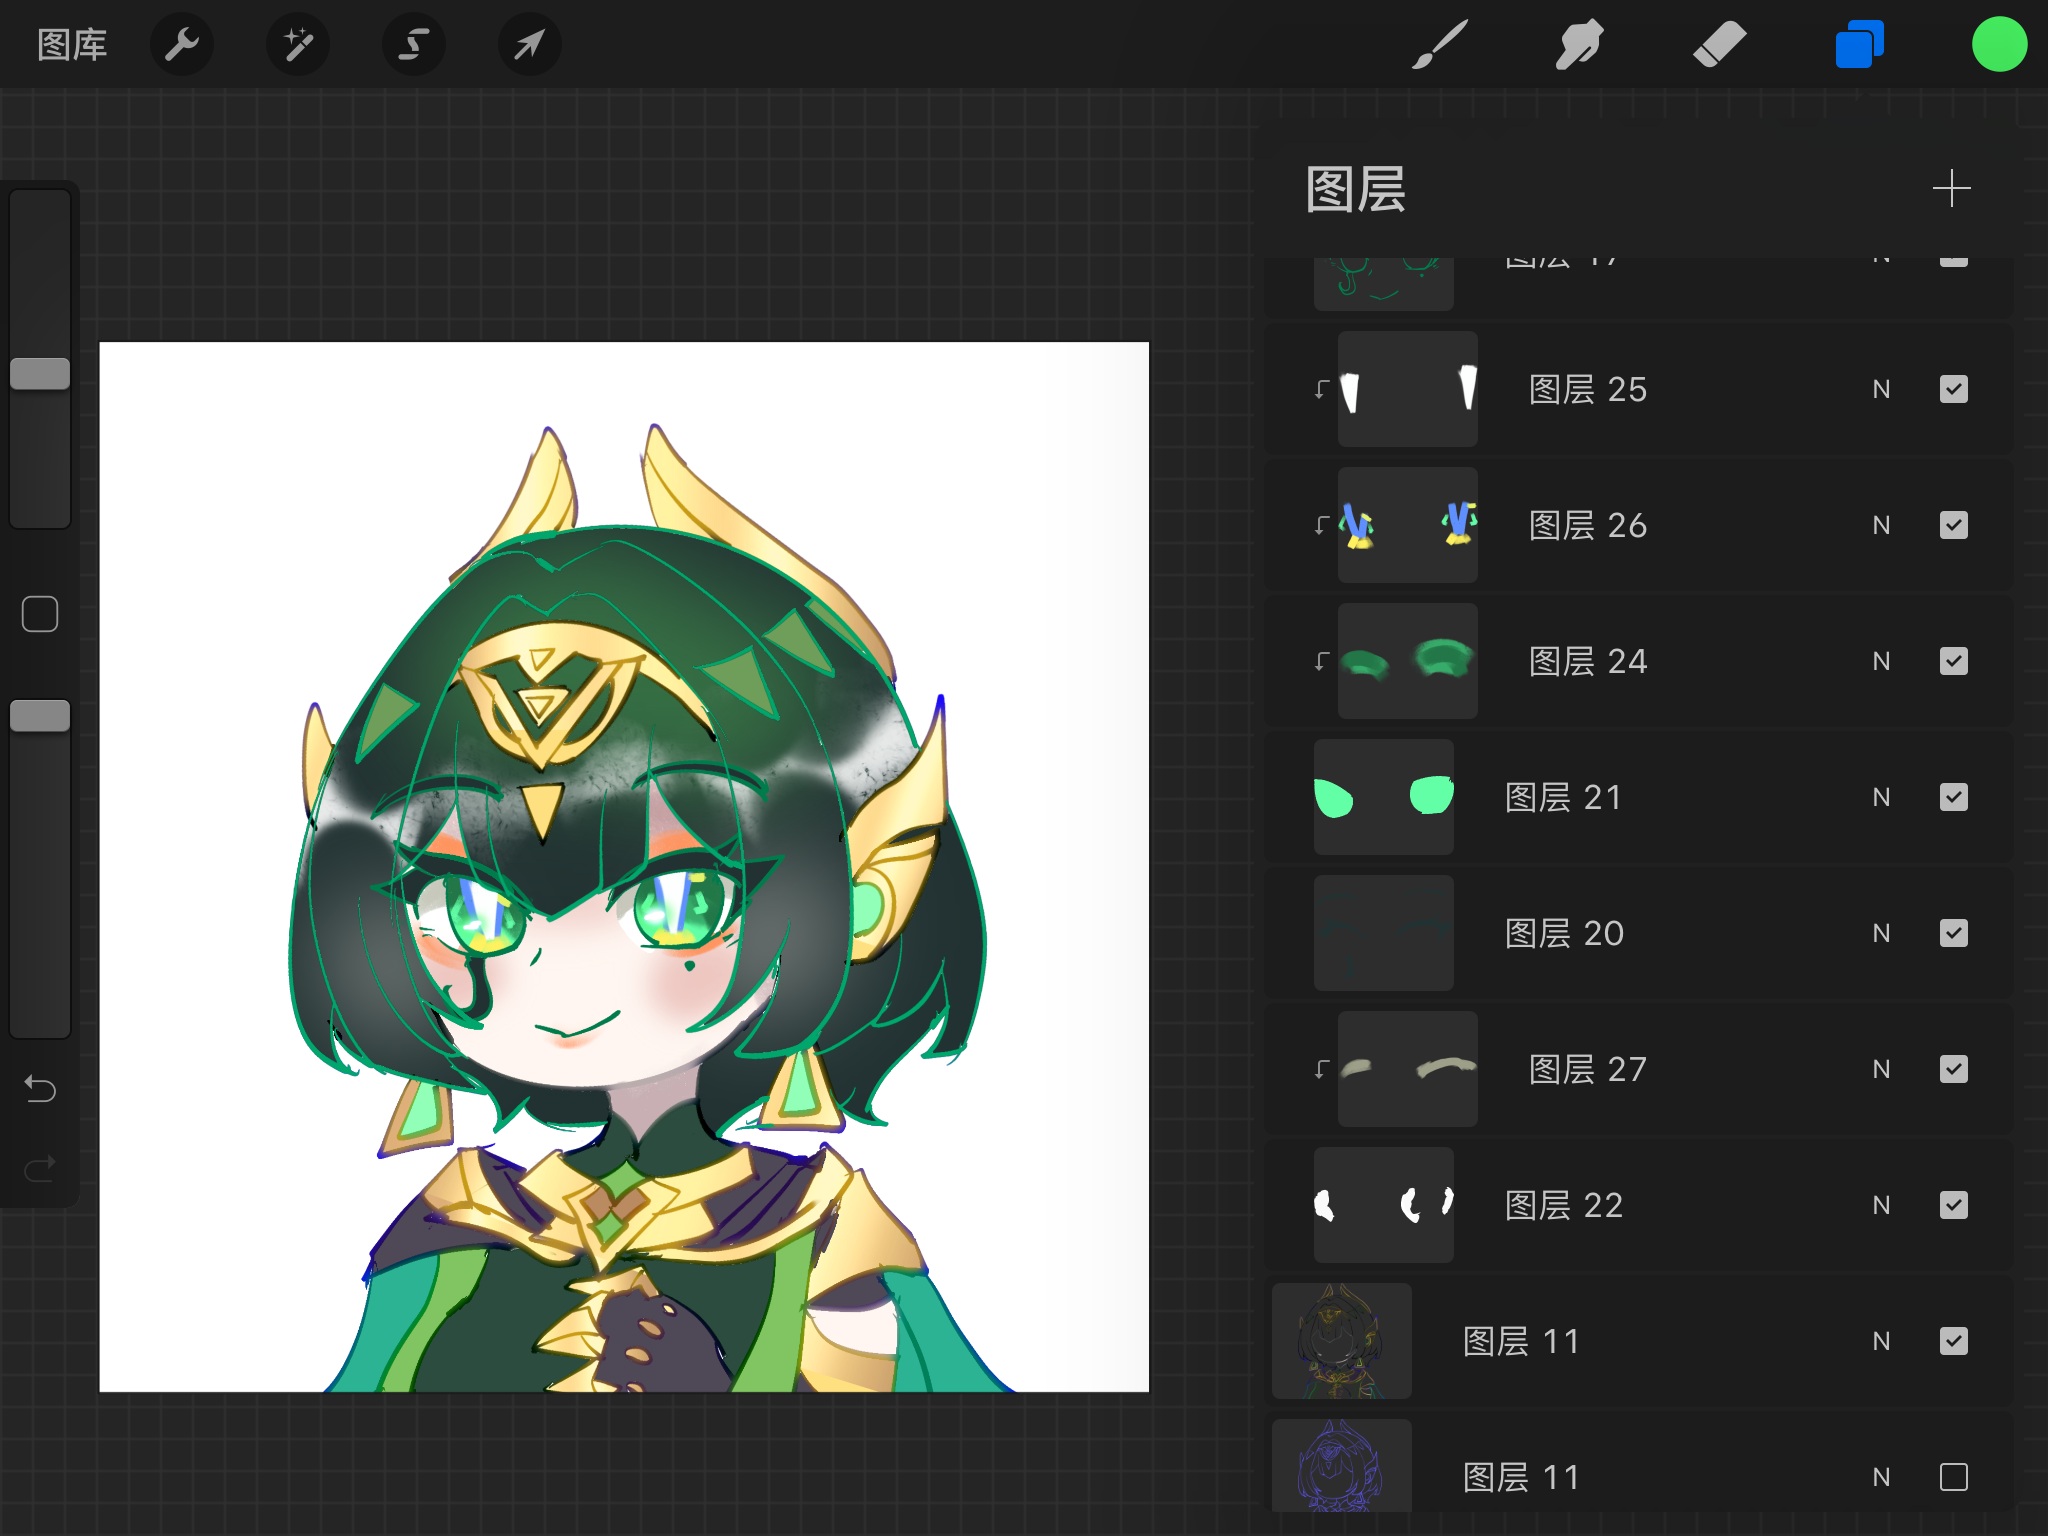Image resolution: width=2048 pixels, height=1536 pixels.
Task: Tap the layer 27 eyebrow thumbnail
Action: [1407, 1069]
